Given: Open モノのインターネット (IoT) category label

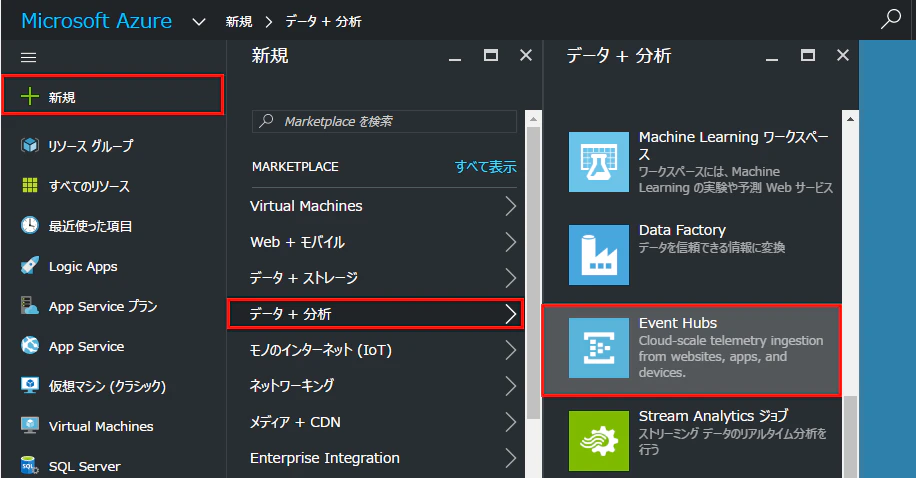Looking at the screenshot, I should (x=321, y=350).
